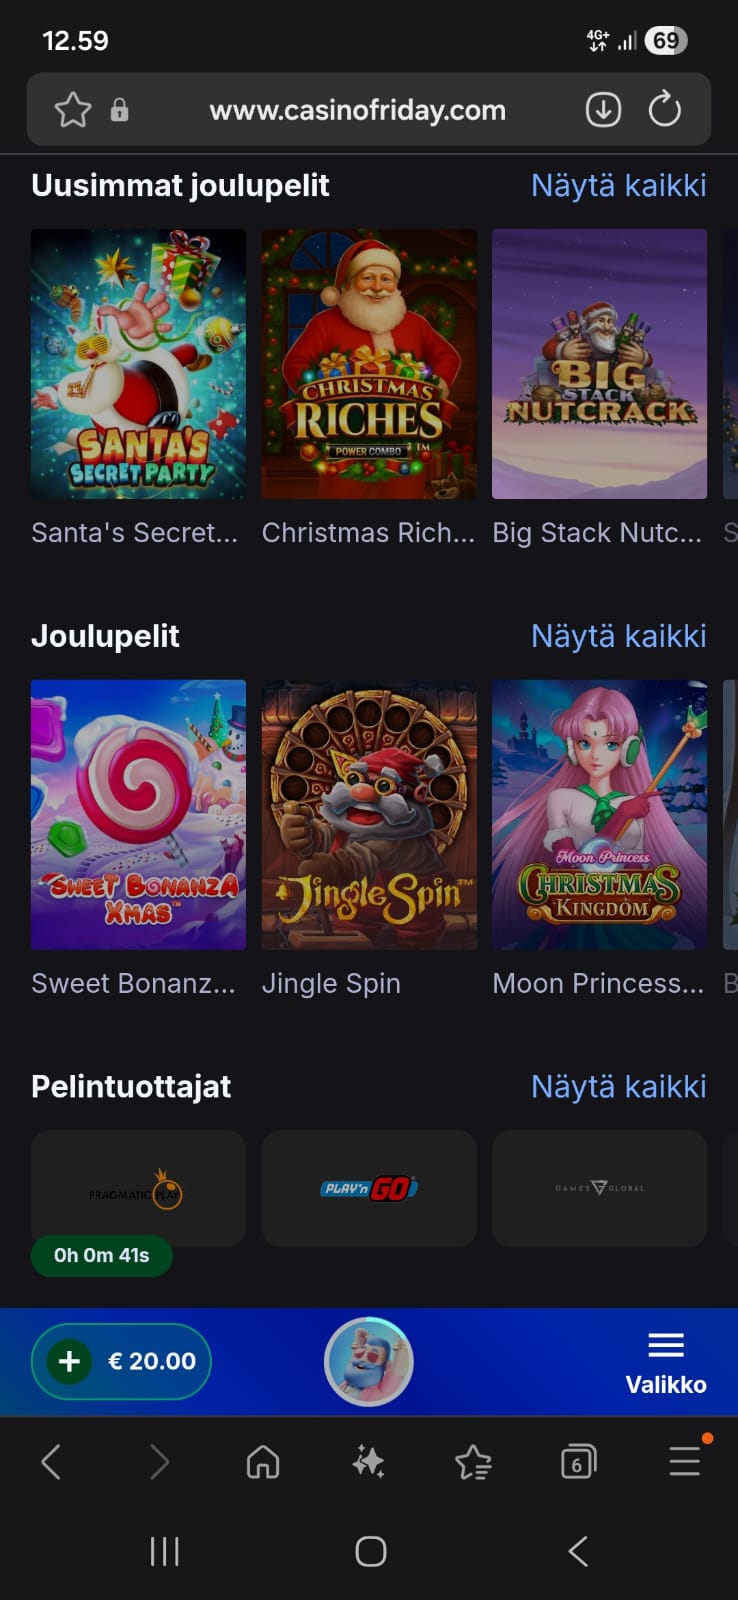The height and width of the screenshot is (1600, 738).
Task: Tap the casinofriday.com address field
Action: (x=357, y=110)
